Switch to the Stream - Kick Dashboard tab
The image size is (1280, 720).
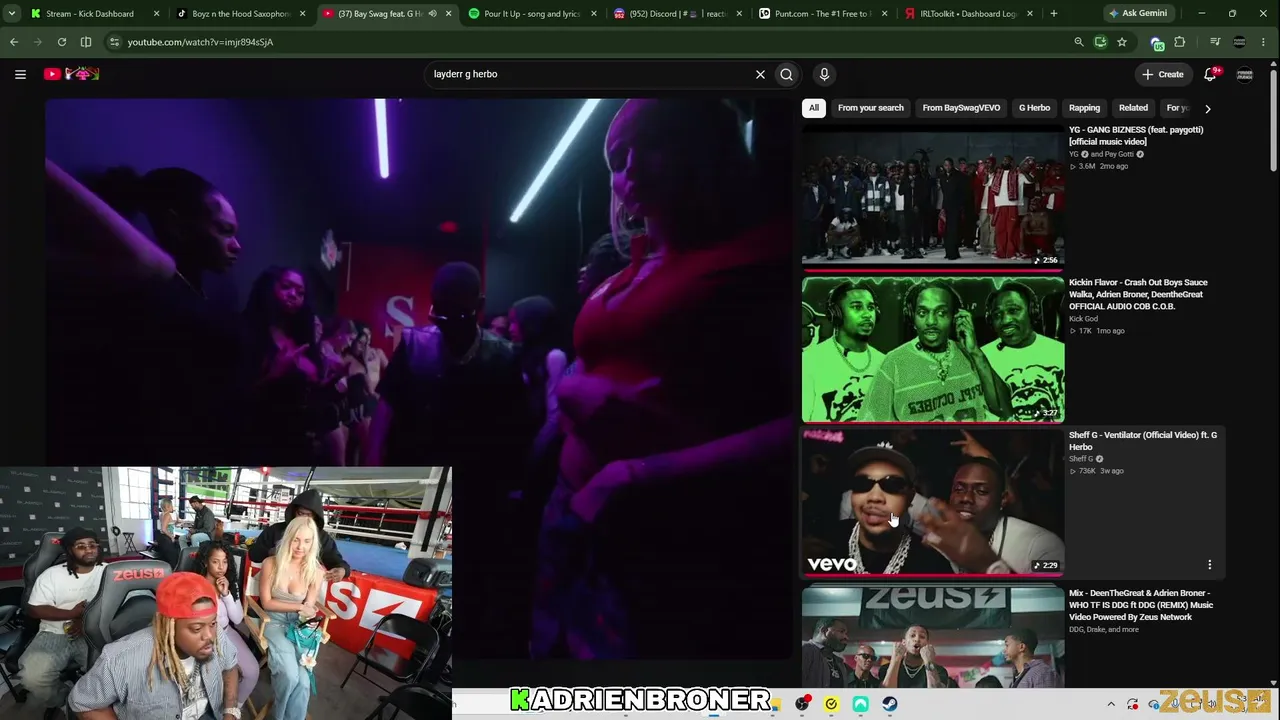pos(90,14)
